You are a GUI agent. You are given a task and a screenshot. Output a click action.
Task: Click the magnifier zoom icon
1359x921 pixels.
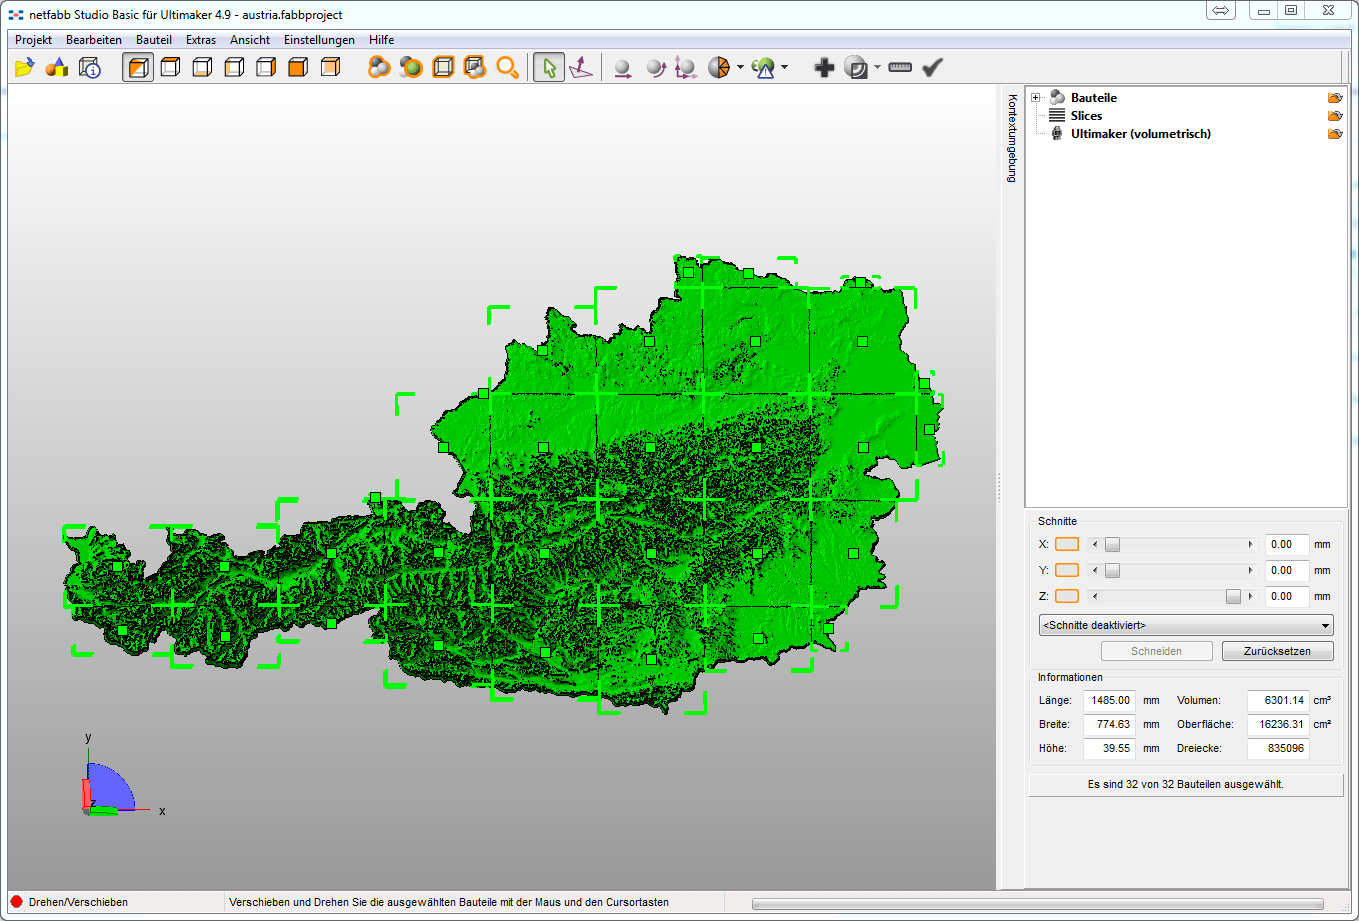pos(508,68)
